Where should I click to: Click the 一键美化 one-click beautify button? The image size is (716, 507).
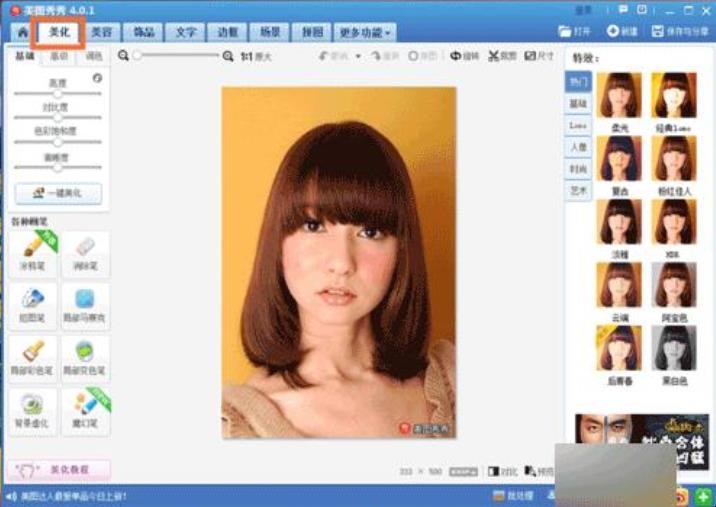[x=58, y=193]
